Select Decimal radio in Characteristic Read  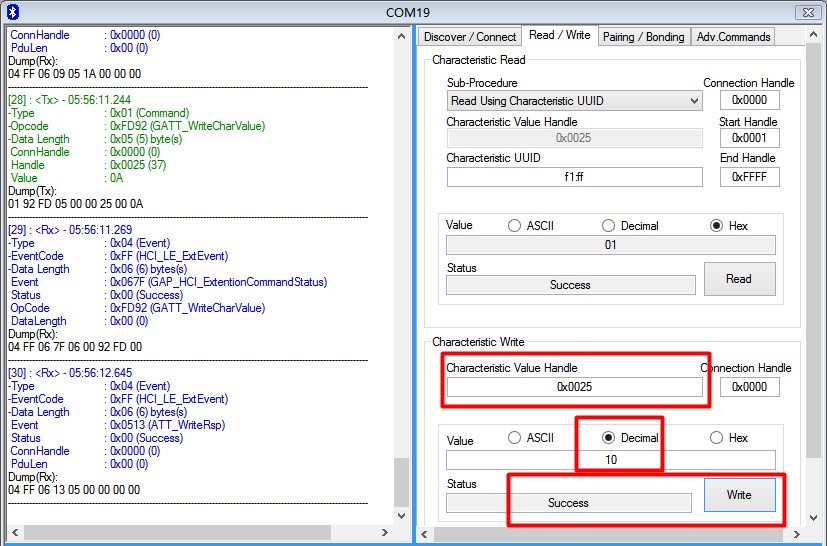click(x=608, y=226)
